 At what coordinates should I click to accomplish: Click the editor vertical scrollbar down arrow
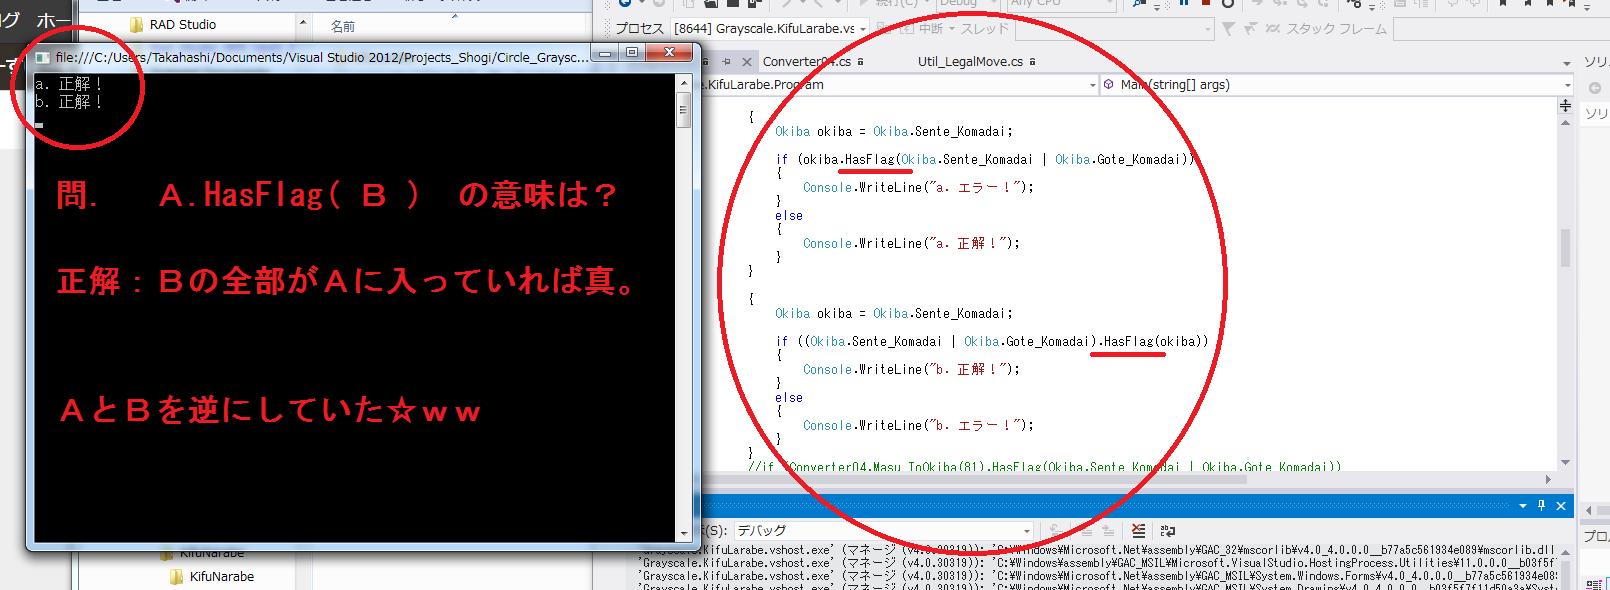tap(1565, 462)
